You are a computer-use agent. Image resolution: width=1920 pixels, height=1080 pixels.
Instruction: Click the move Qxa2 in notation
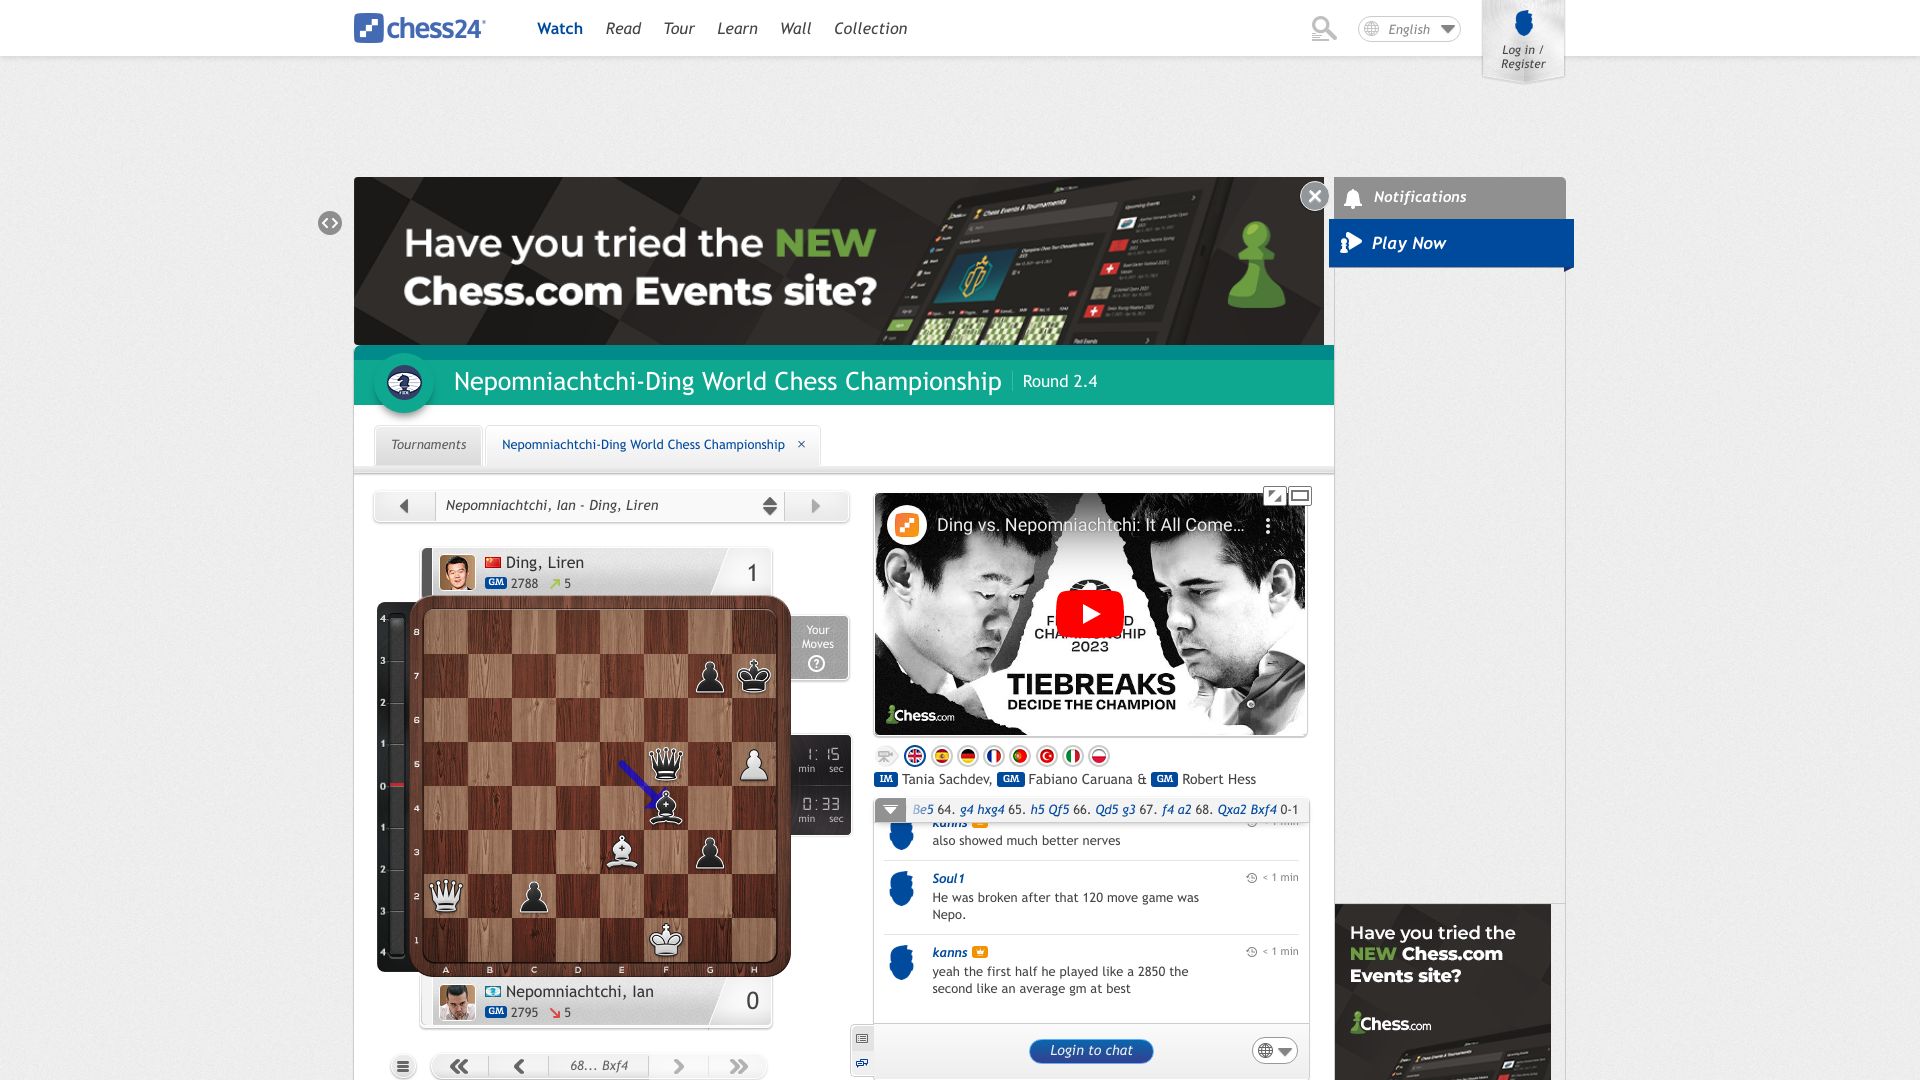(1232, 810)
